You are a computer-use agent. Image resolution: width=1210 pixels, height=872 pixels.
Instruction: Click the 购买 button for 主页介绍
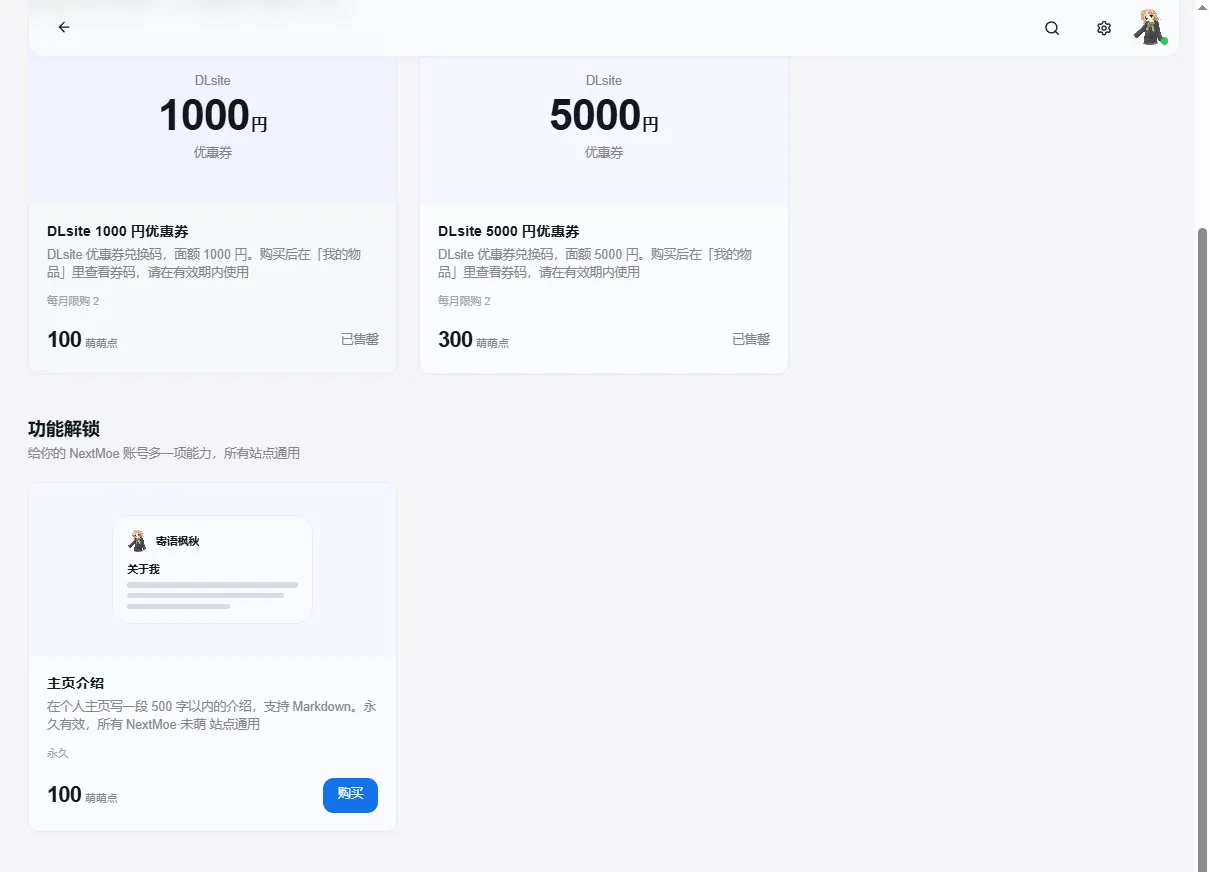(x=350, y=795)
